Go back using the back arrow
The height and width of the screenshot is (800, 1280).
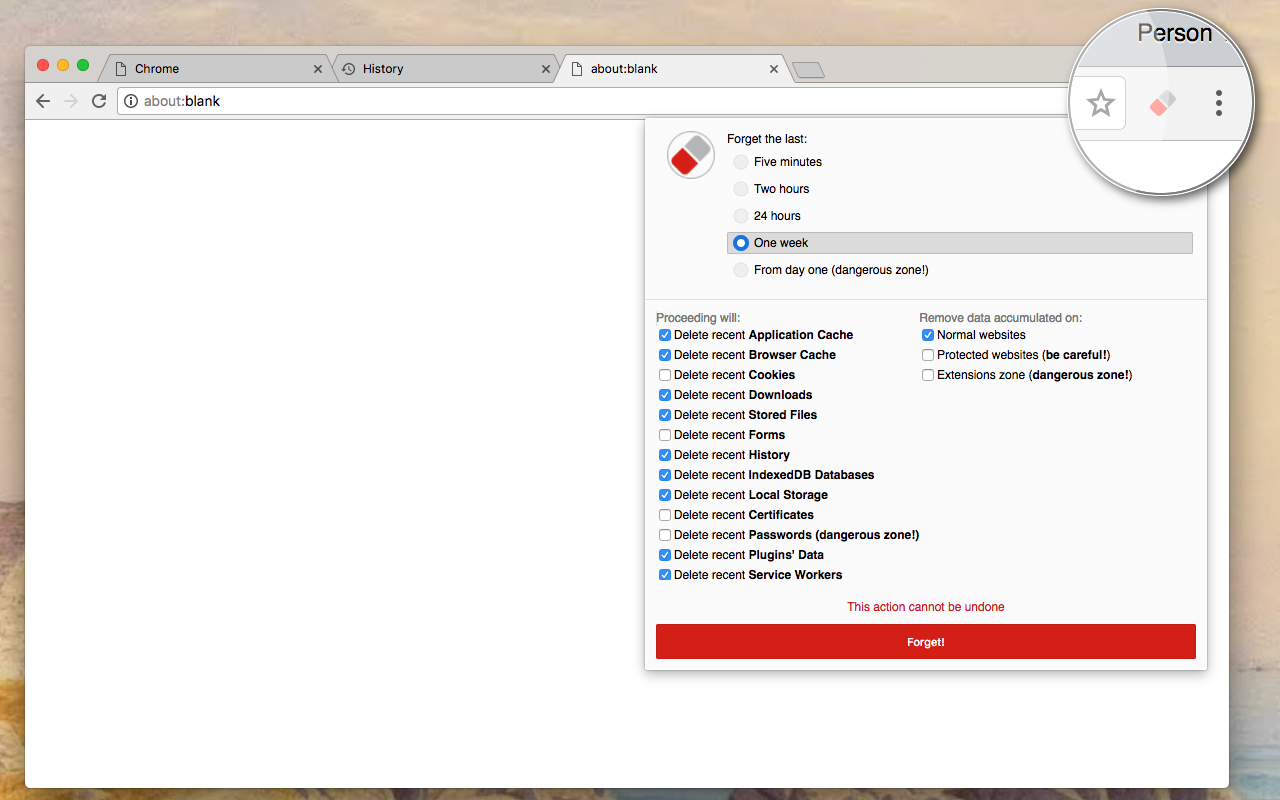42,101
